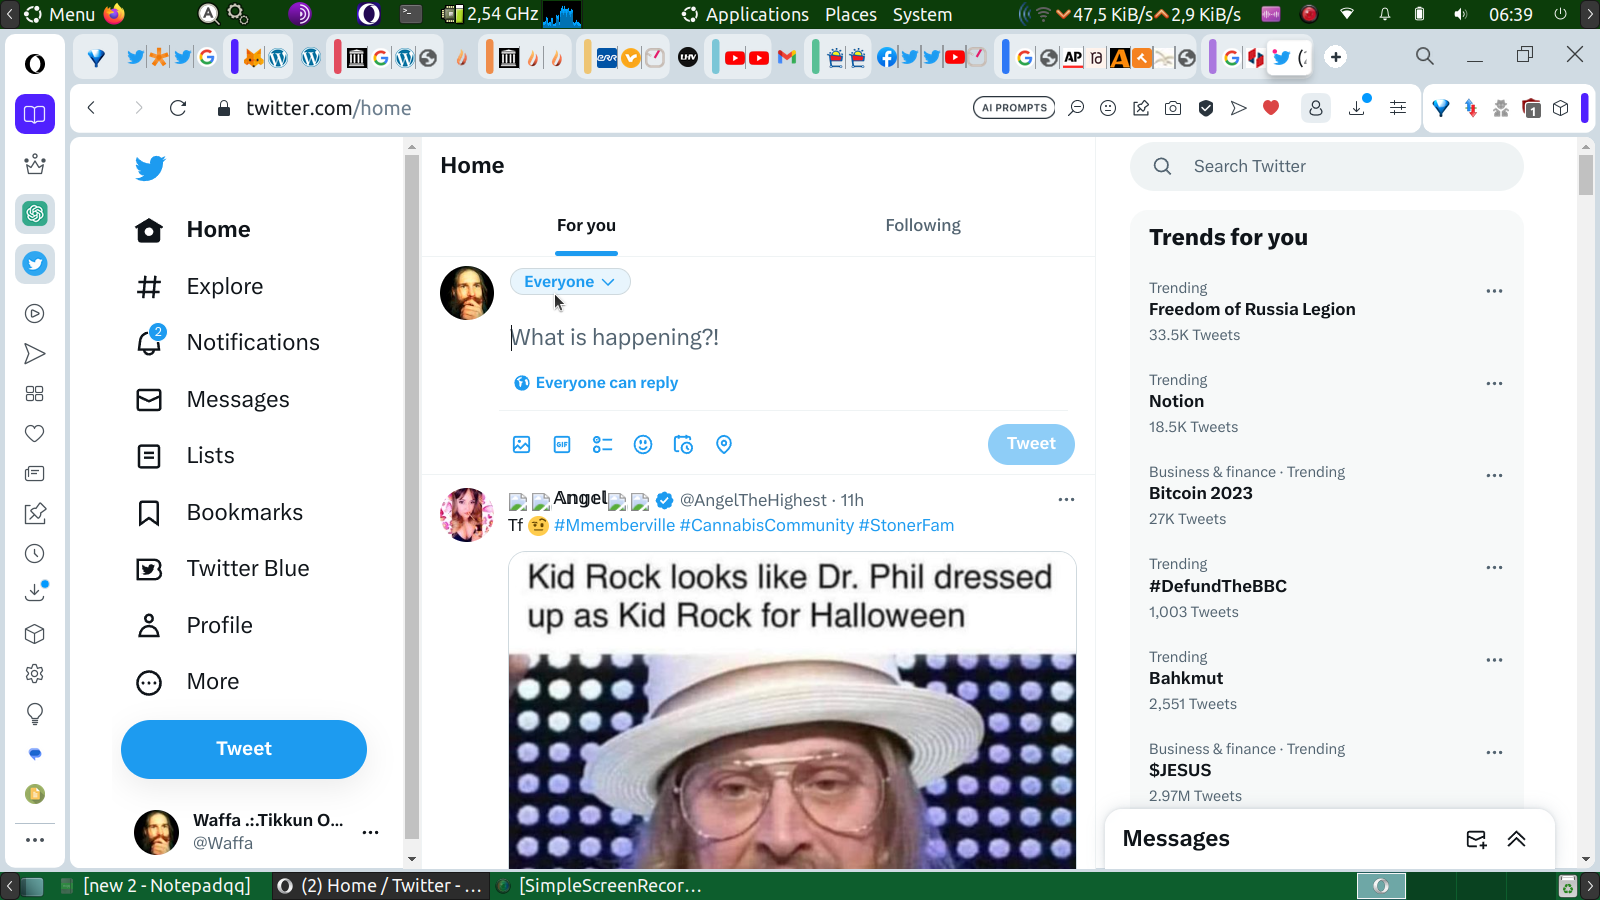Start a new message in Messages drawer
The image size is (1600, 900).
click(1476, 839)
